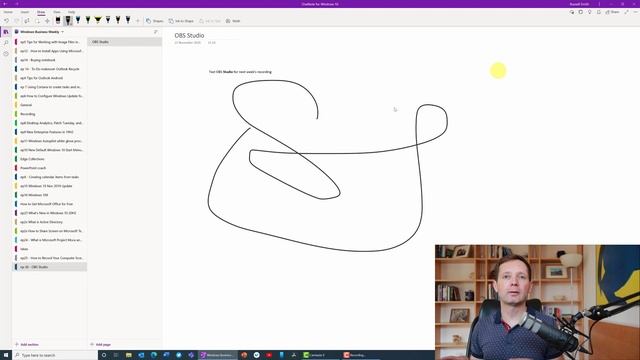Open Camtasia taskbar button
The width and height of the screenshot is (640, 360).
coord(320,355)
